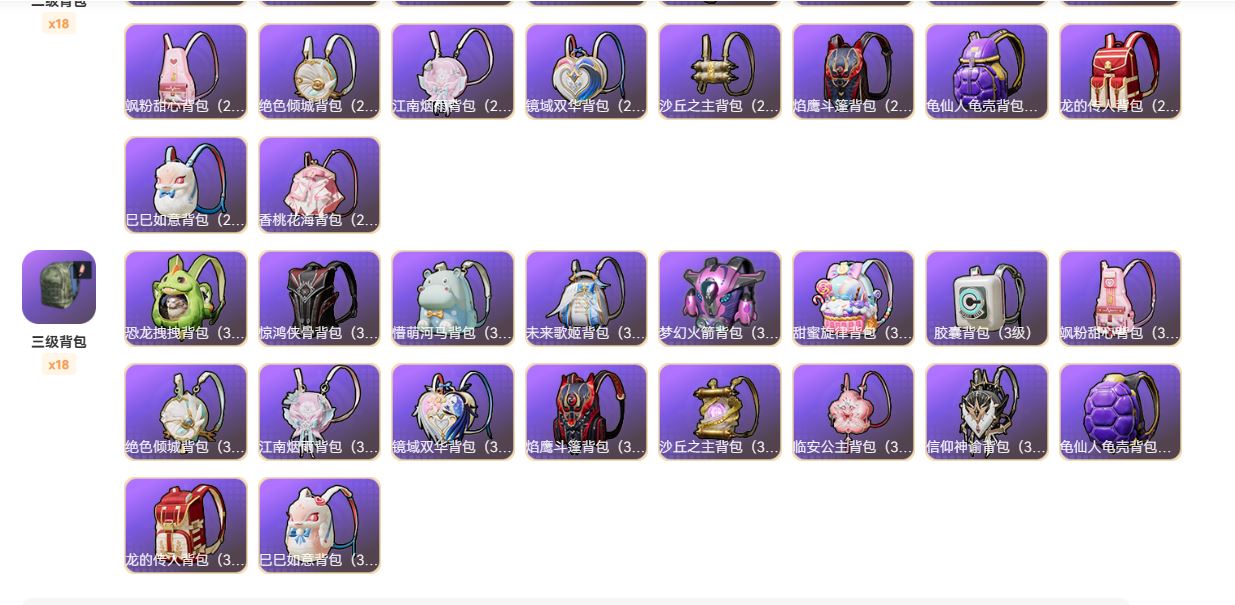Choose the level 3 龙的传人背包 red backpack

(x=186, y=525)
